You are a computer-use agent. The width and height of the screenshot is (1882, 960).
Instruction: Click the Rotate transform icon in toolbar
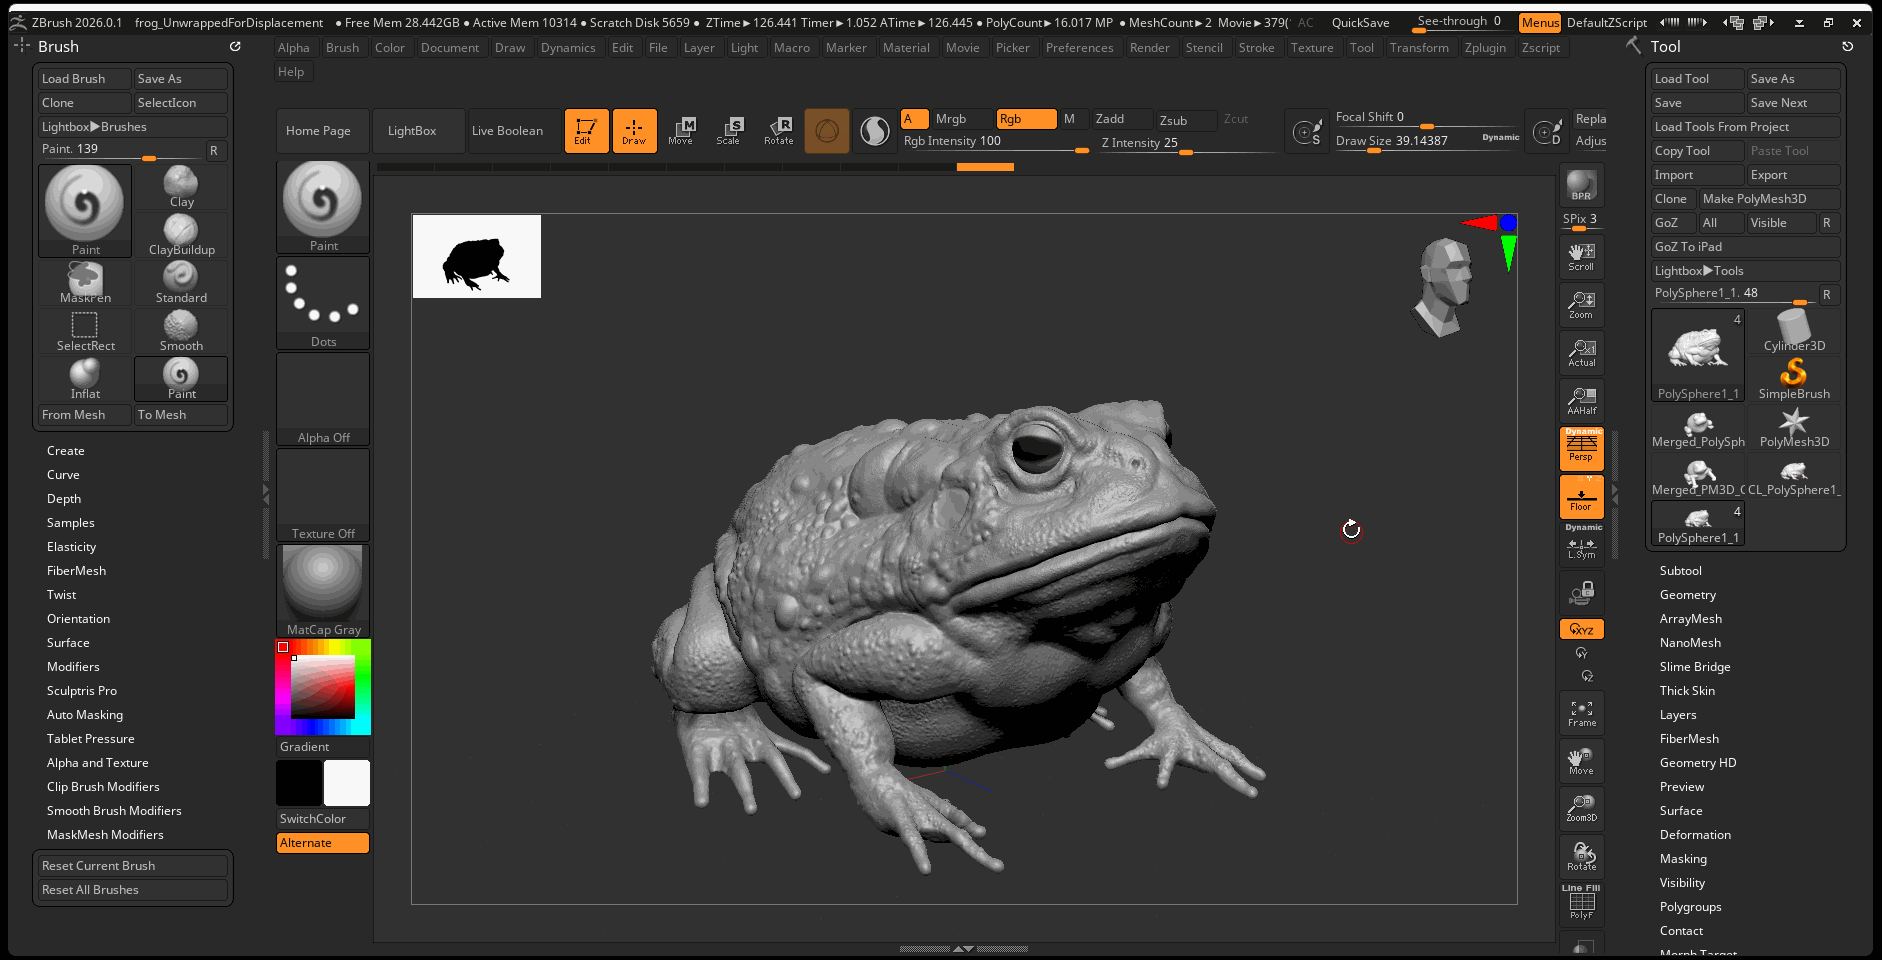point(779,130)
